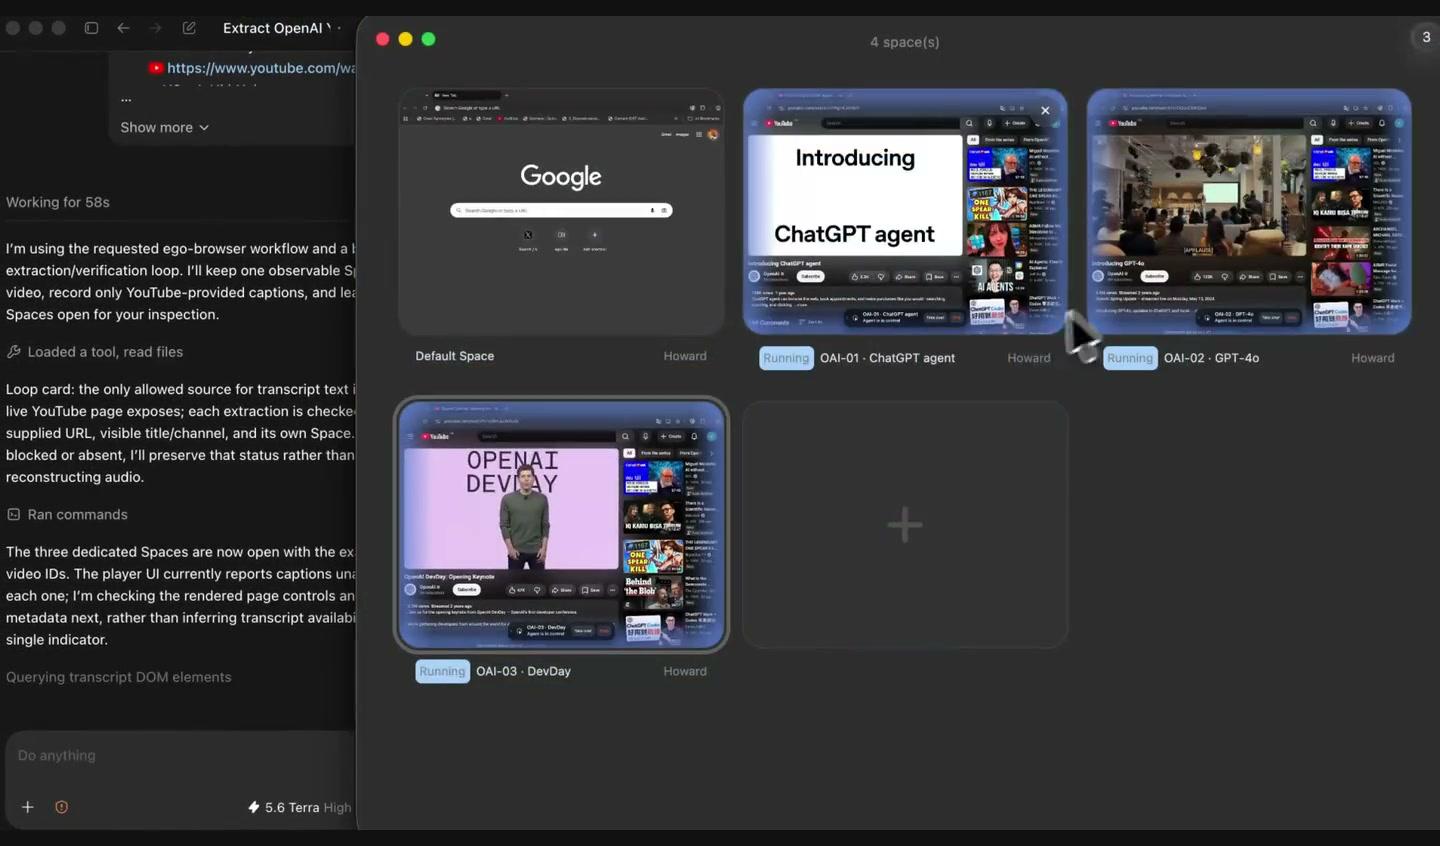
Task: Click the Howard owner label under OAI-02
Action: (x=1373, y=358)
